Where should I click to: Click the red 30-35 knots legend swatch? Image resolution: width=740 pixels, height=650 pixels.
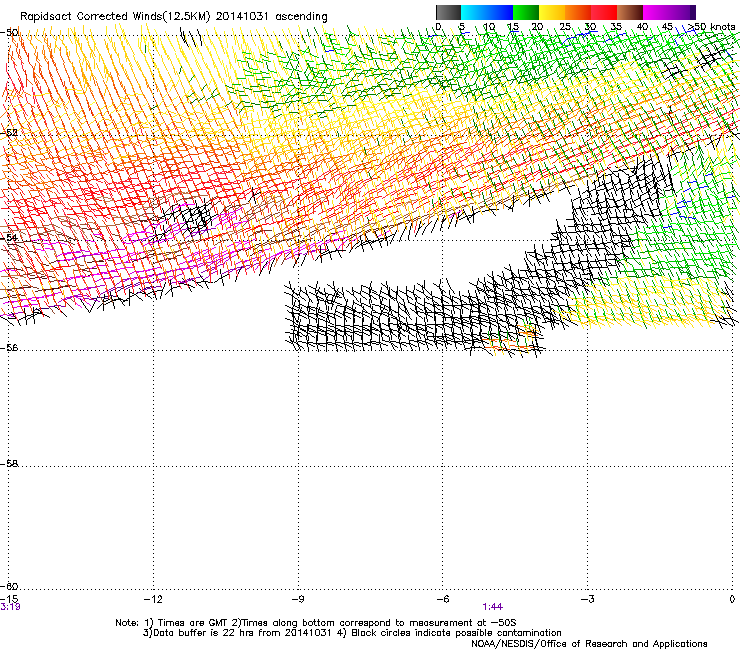[604, 12]
